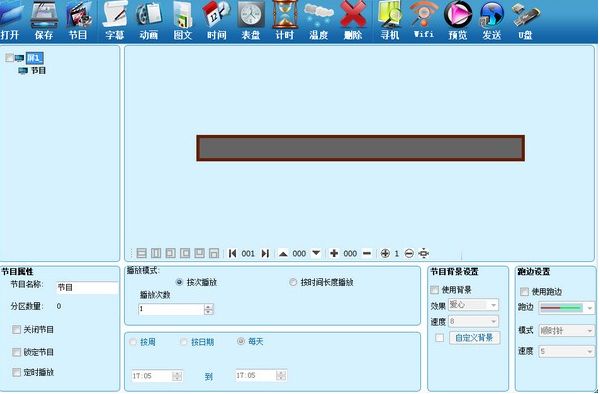Expand the 模式 顺时针 dropdown
The height and width of the screenshot is (394, 600).
[x=567, y=331]
